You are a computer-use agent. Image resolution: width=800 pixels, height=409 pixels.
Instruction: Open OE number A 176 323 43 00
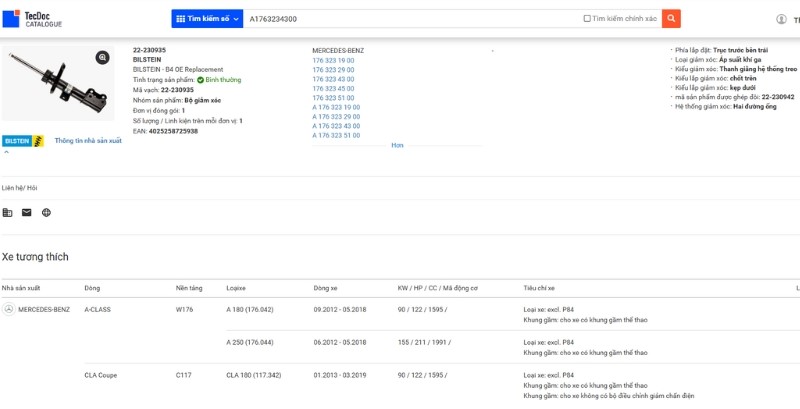coord(336,126)
